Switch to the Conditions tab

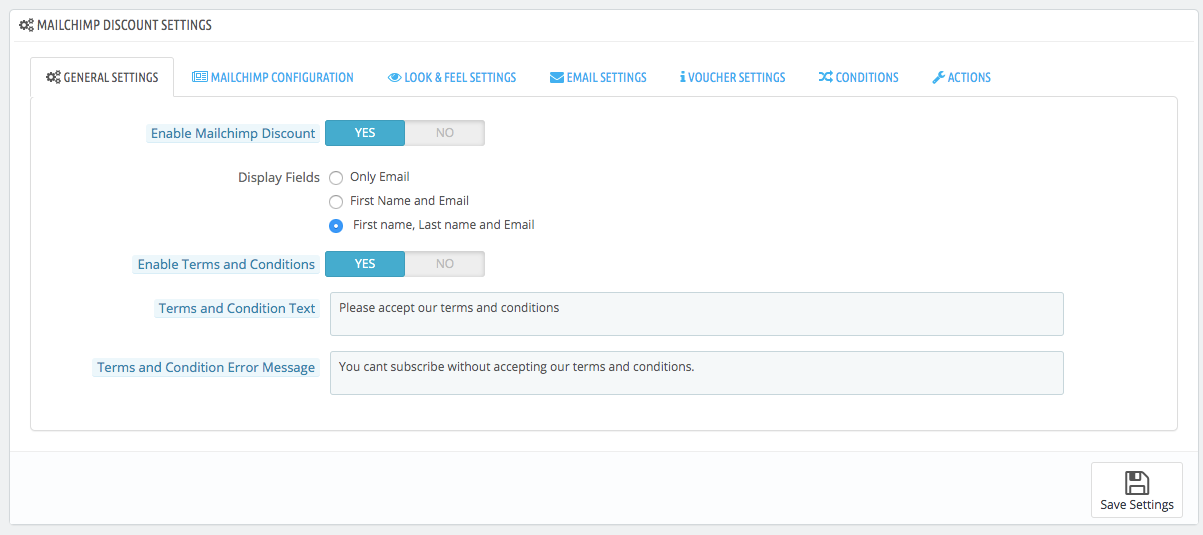[858, 77]
